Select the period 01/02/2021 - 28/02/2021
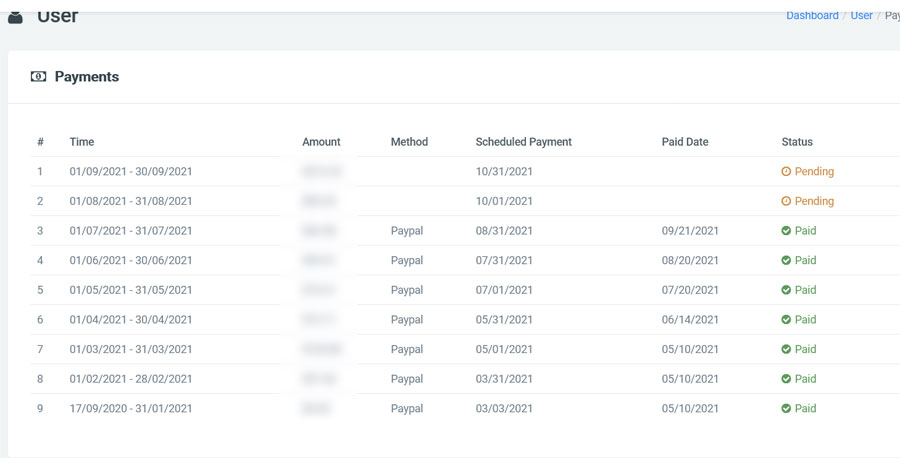Image resolution: width=900 pixels, height=458 pixels. point(131,379)
